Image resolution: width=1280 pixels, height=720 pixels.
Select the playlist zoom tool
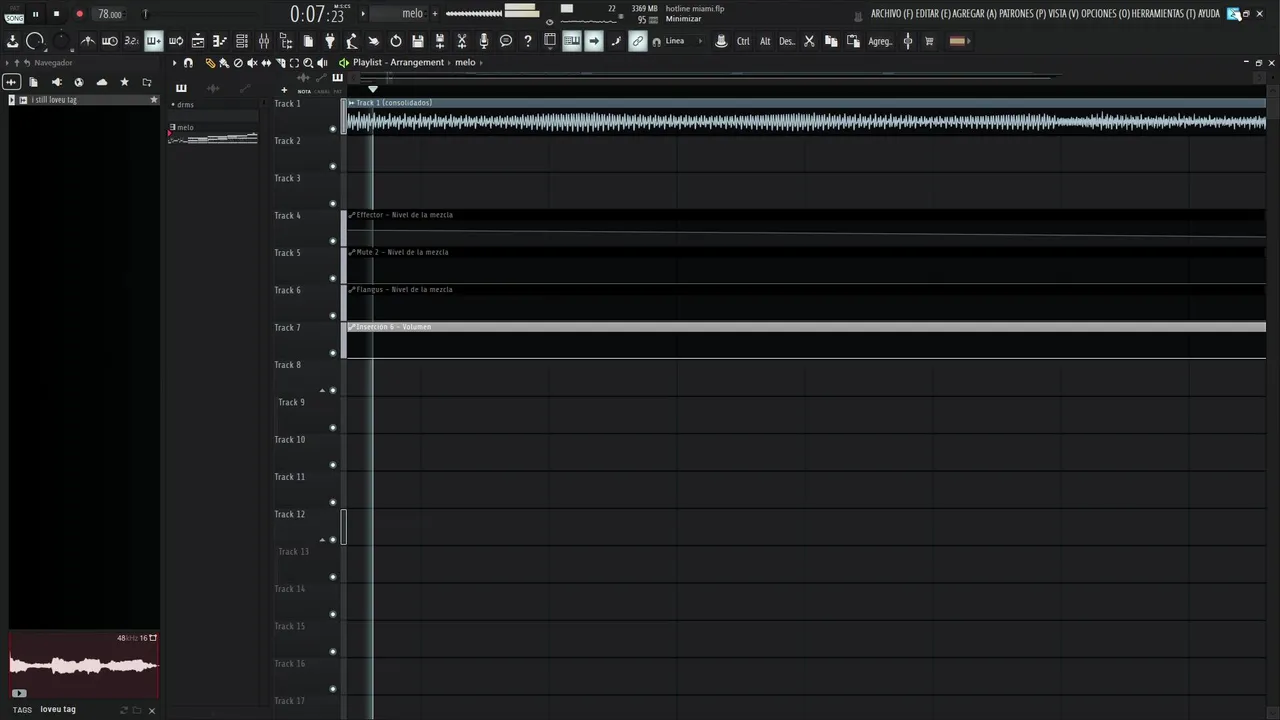[x=308, y=63]
